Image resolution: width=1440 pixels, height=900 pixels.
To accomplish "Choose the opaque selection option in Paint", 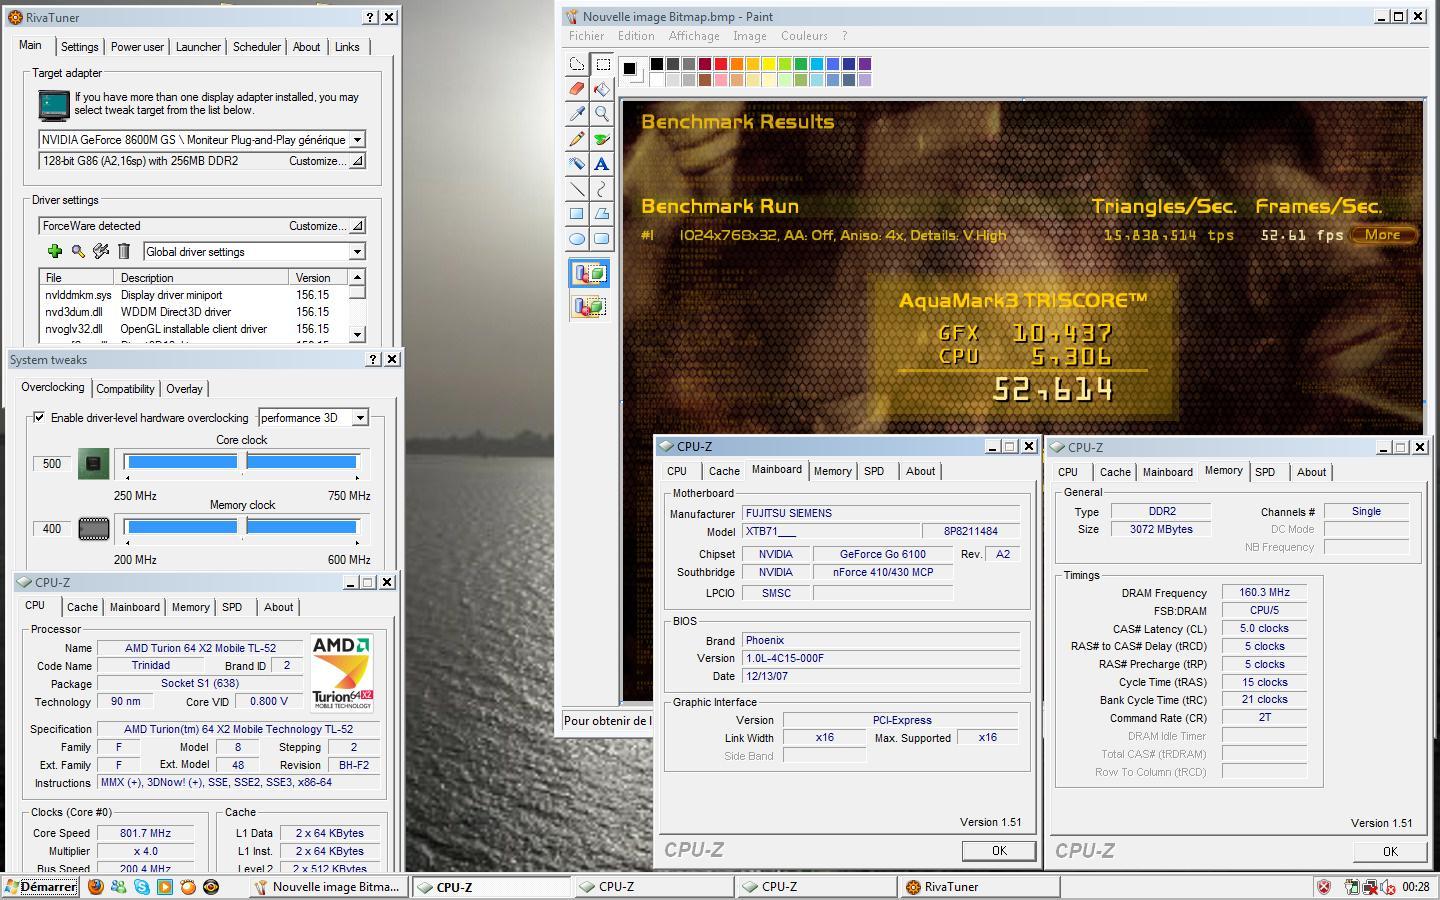I will [589, 274].
